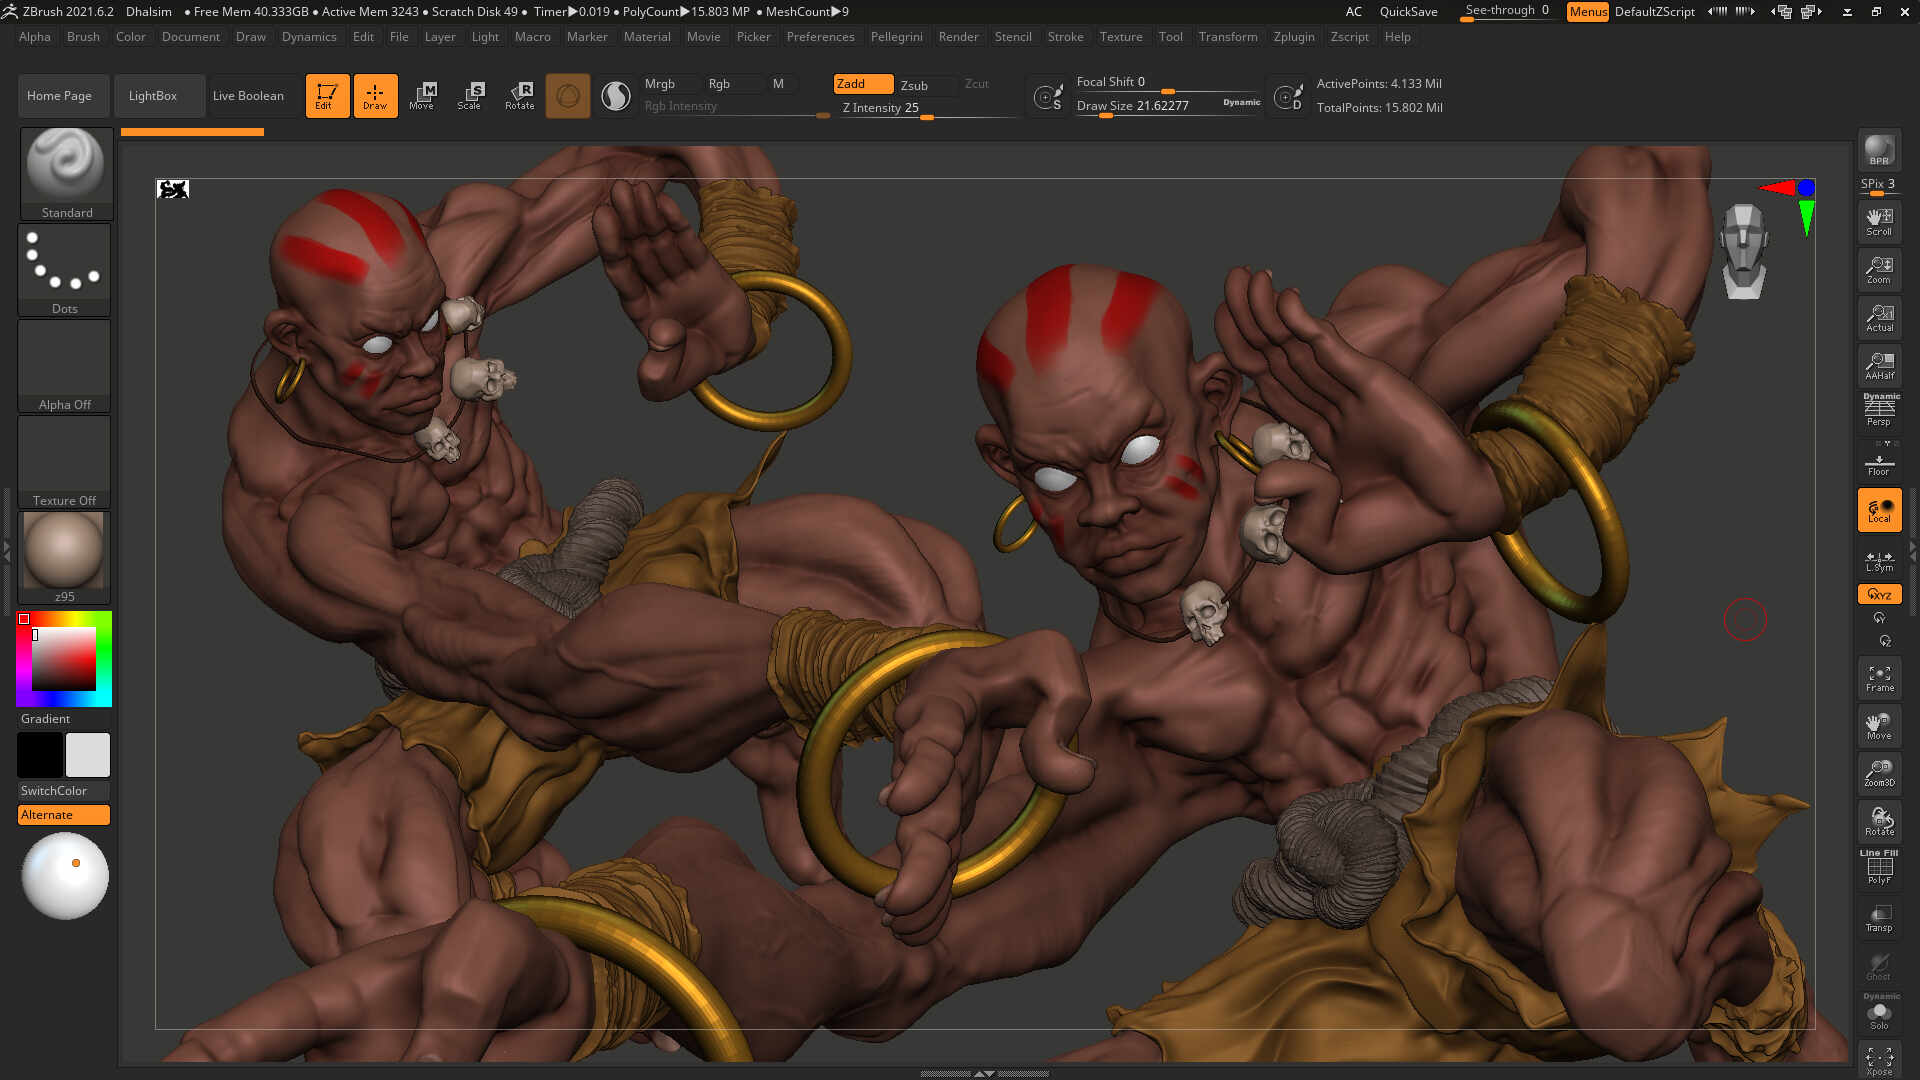Click the Xpose button
Image resolution: width=1920 pixels, height=1080 pixels.
point(1879,1060)
